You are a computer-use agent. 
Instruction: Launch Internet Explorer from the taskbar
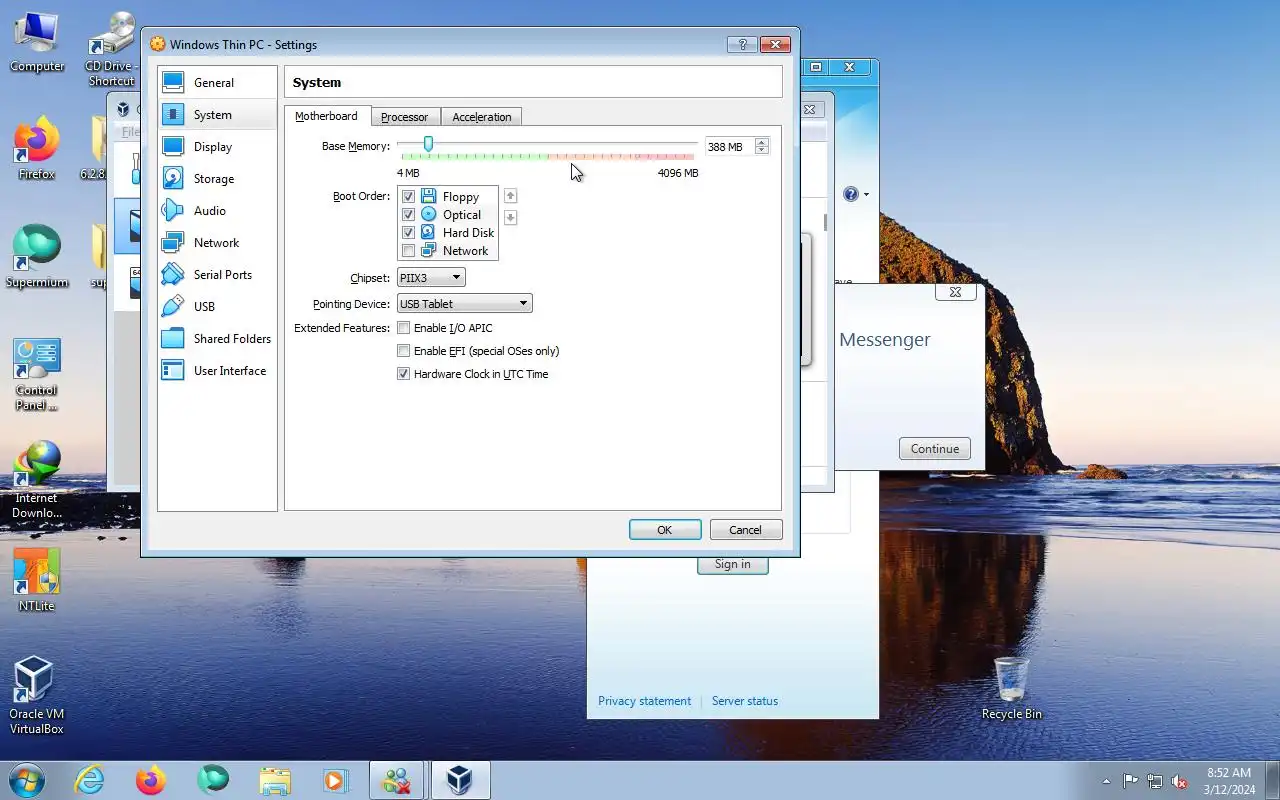[90, 780]
